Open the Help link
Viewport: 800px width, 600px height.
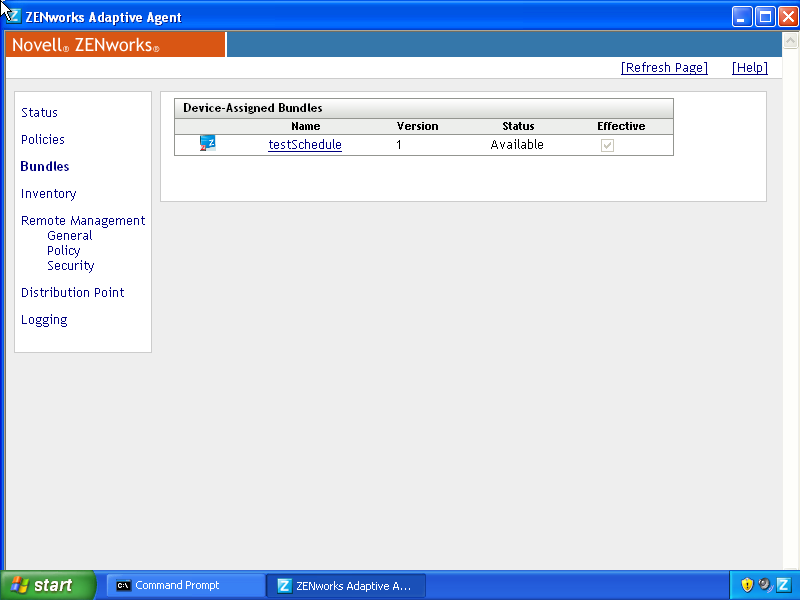point(749,68)
